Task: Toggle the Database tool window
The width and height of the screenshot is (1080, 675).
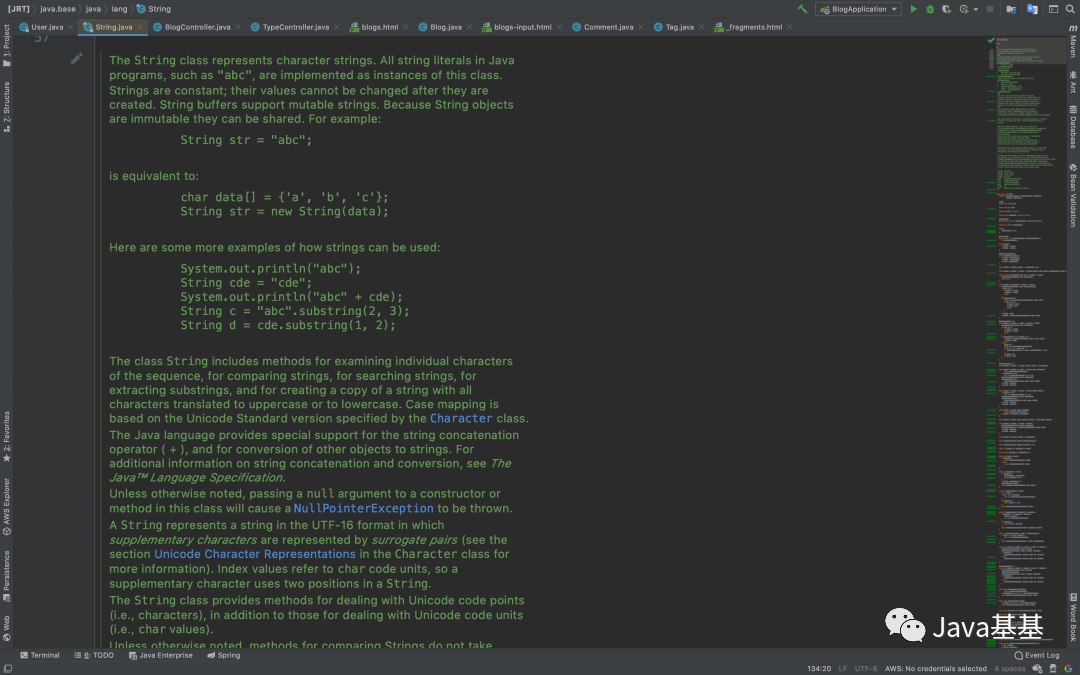Action: 1073,127
